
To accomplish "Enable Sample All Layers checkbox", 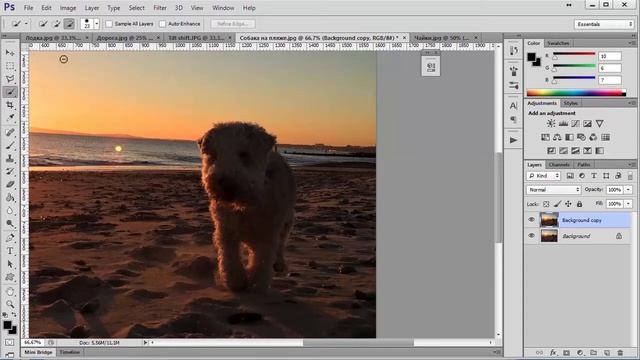I will (x=109, y=24).
